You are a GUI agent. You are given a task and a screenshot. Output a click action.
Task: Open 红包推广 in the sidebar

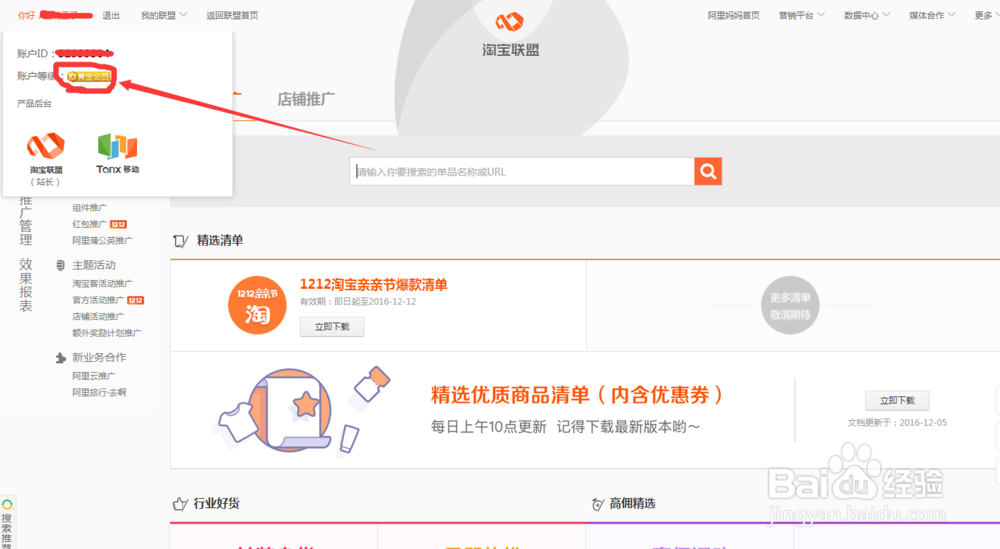click(x=89, y=224)
